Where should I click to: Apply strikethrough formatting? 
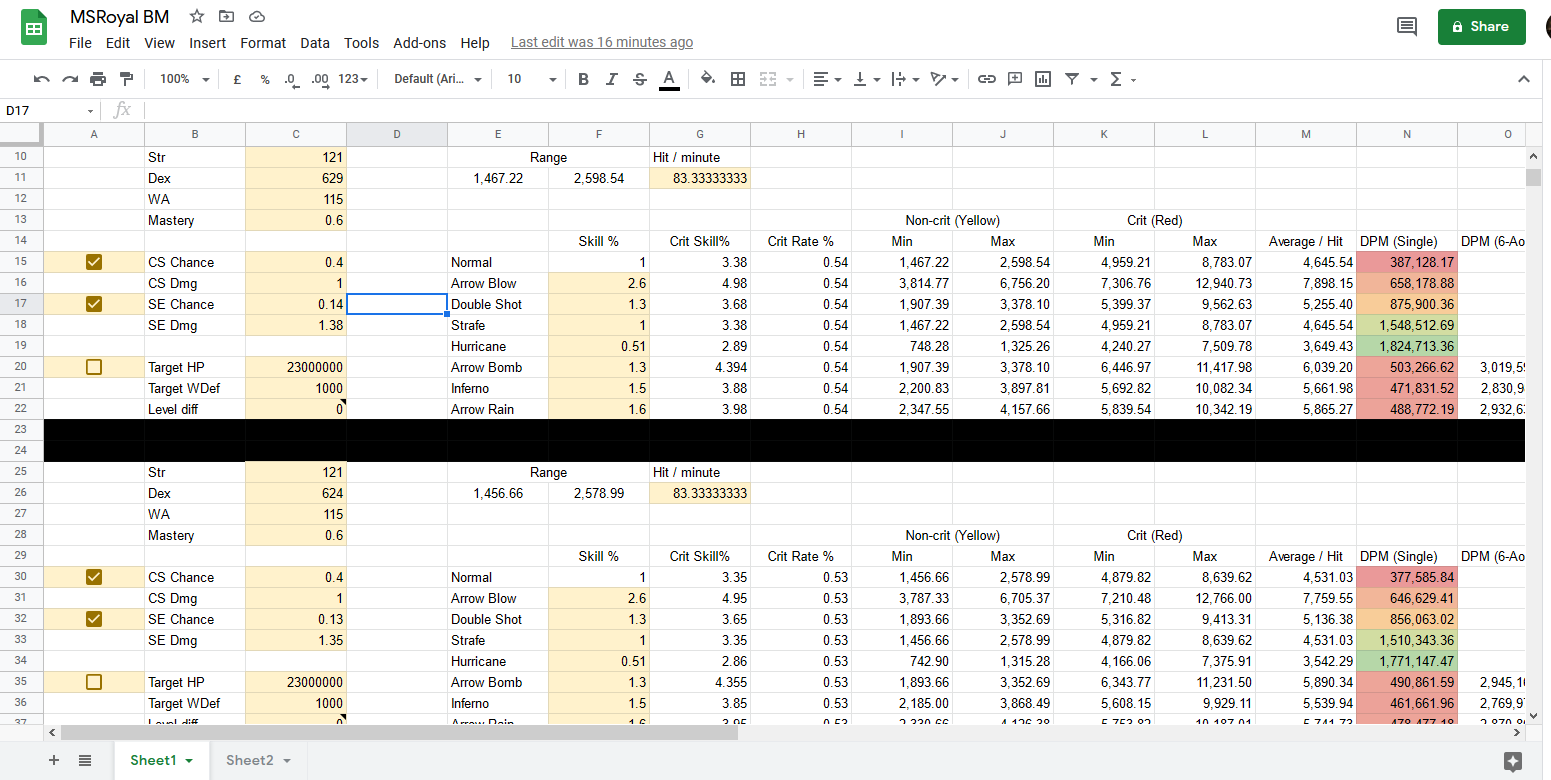click(x=640, y=79)
